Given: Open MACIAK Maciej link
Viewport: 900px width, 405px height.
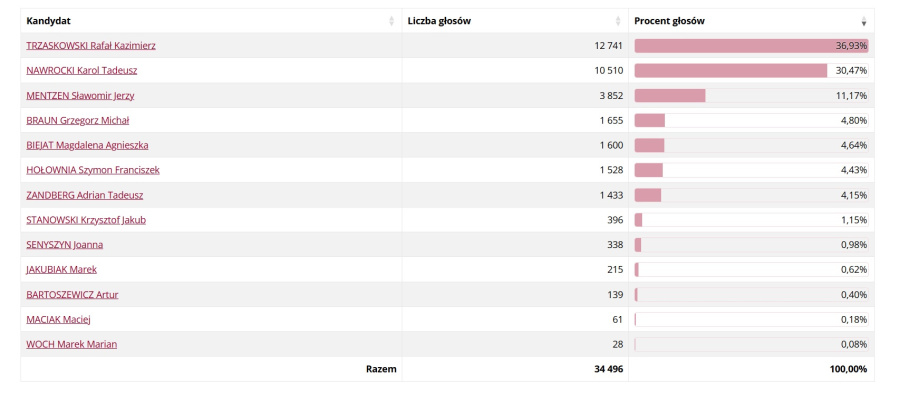Looking at the screenshot, I should coord(59,320).
